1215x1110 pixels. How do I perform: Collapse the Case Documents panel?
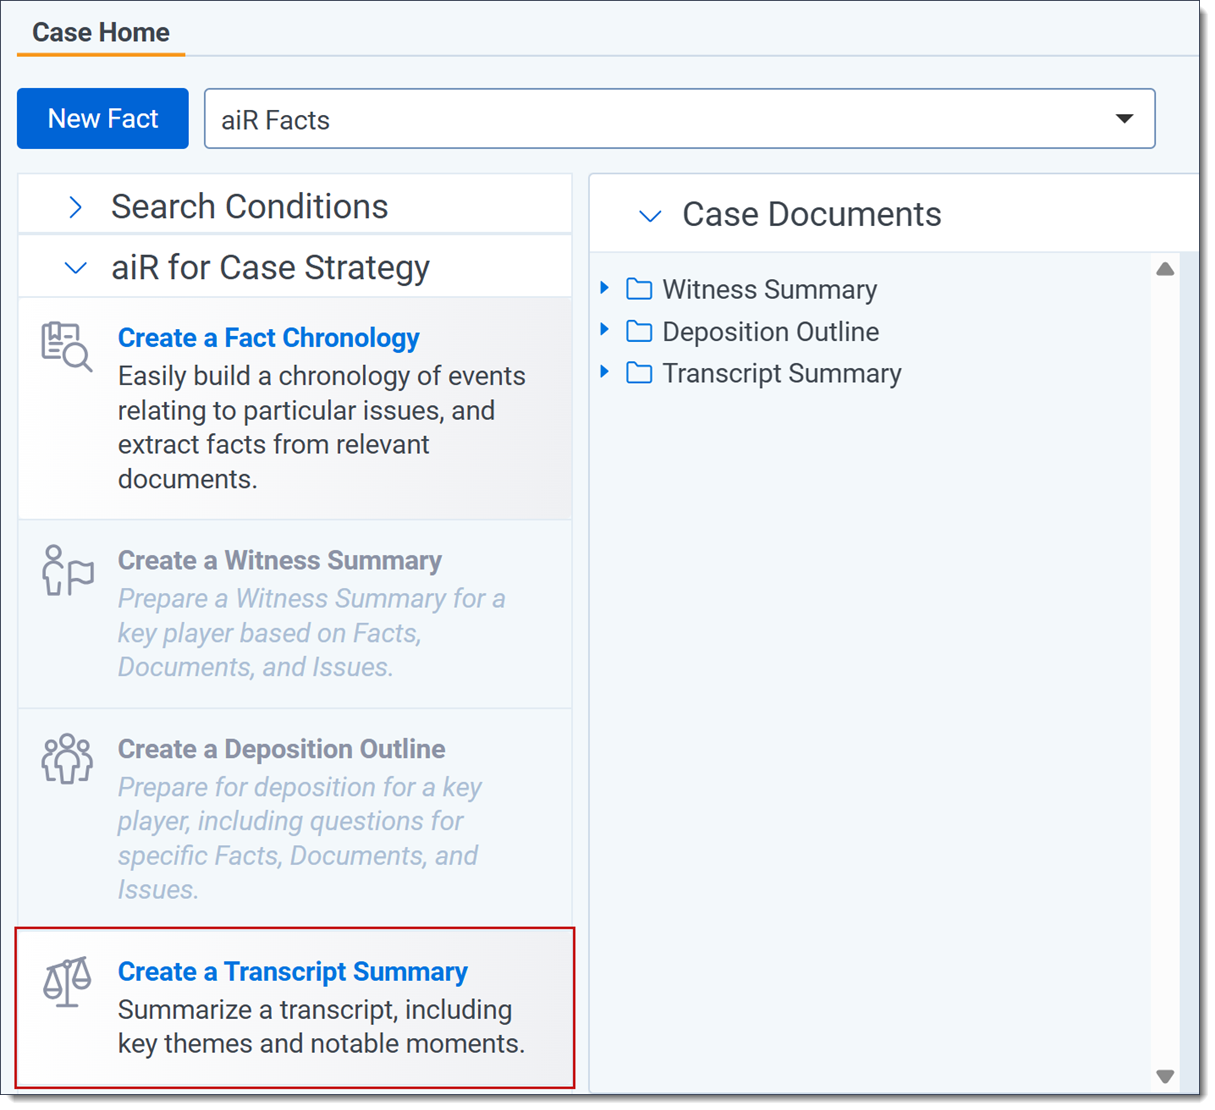coord(649,215)
